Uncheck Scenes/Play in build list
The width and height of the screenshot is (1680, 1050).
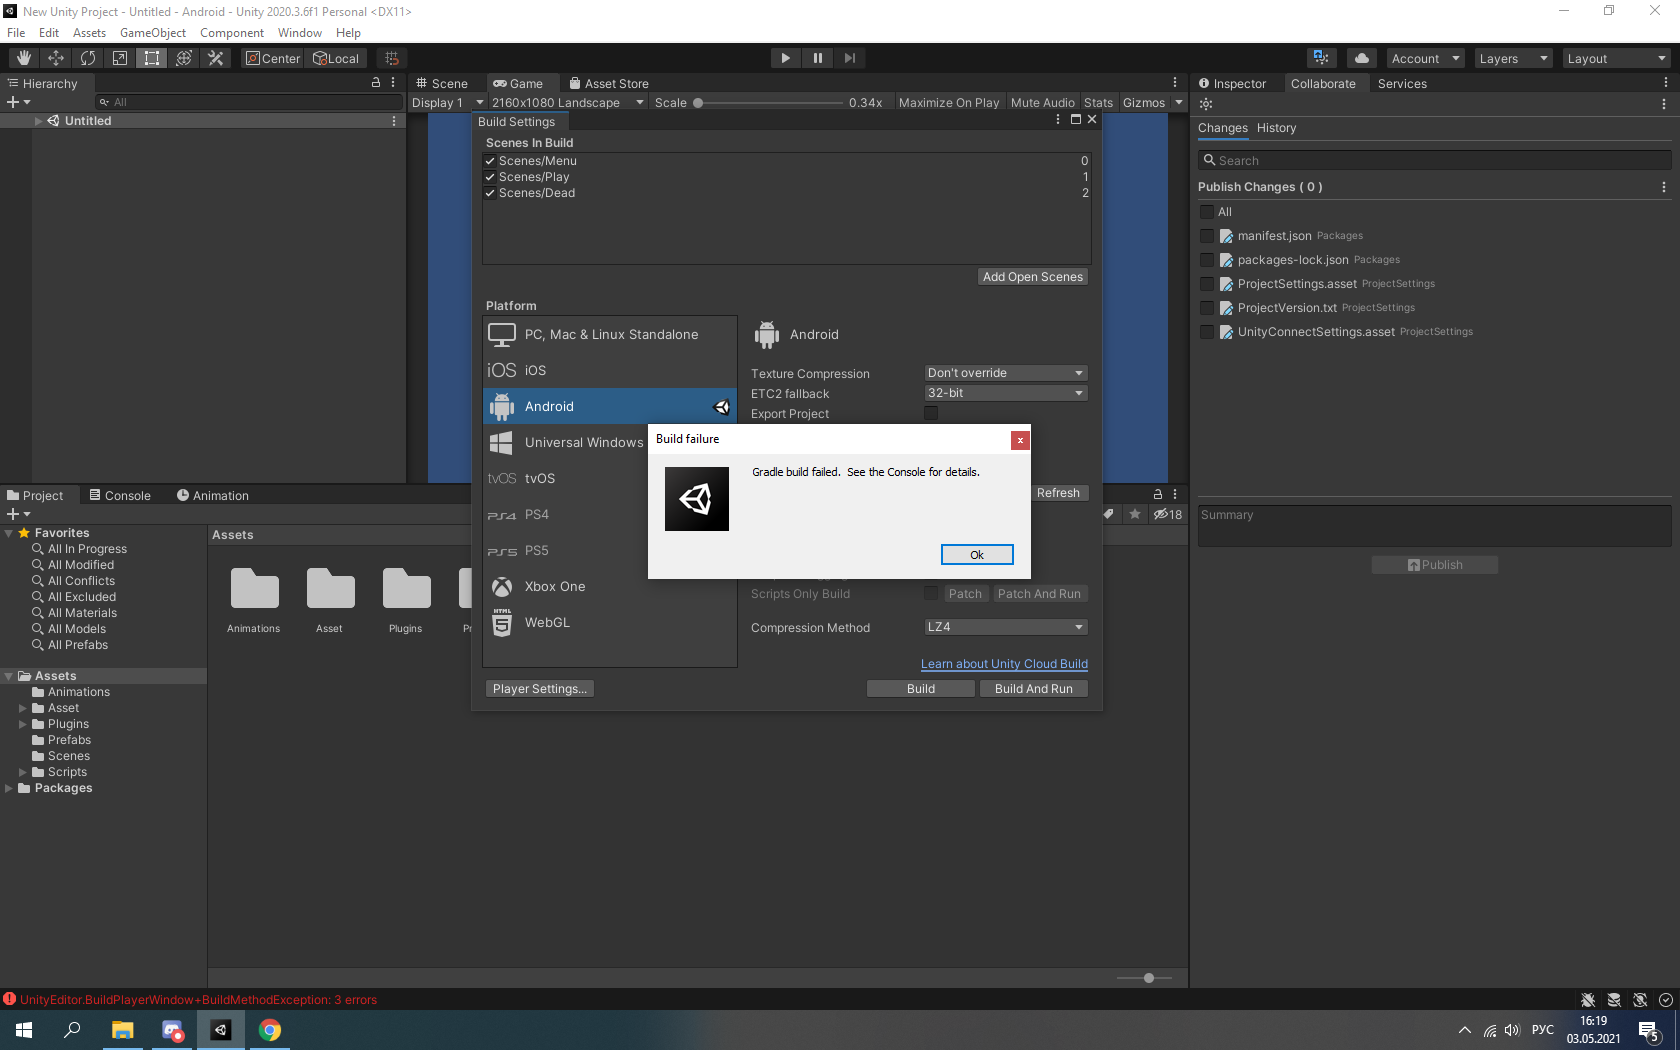[x=490, y=177]
